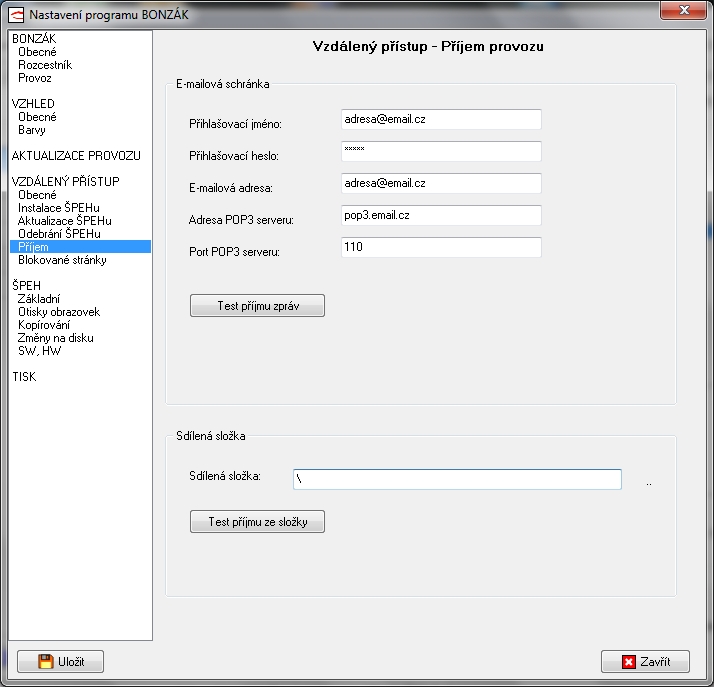The height and width of the screenshot is (687, 714).
Task: Click the E-mailová schránka group title
Action: 223,84
